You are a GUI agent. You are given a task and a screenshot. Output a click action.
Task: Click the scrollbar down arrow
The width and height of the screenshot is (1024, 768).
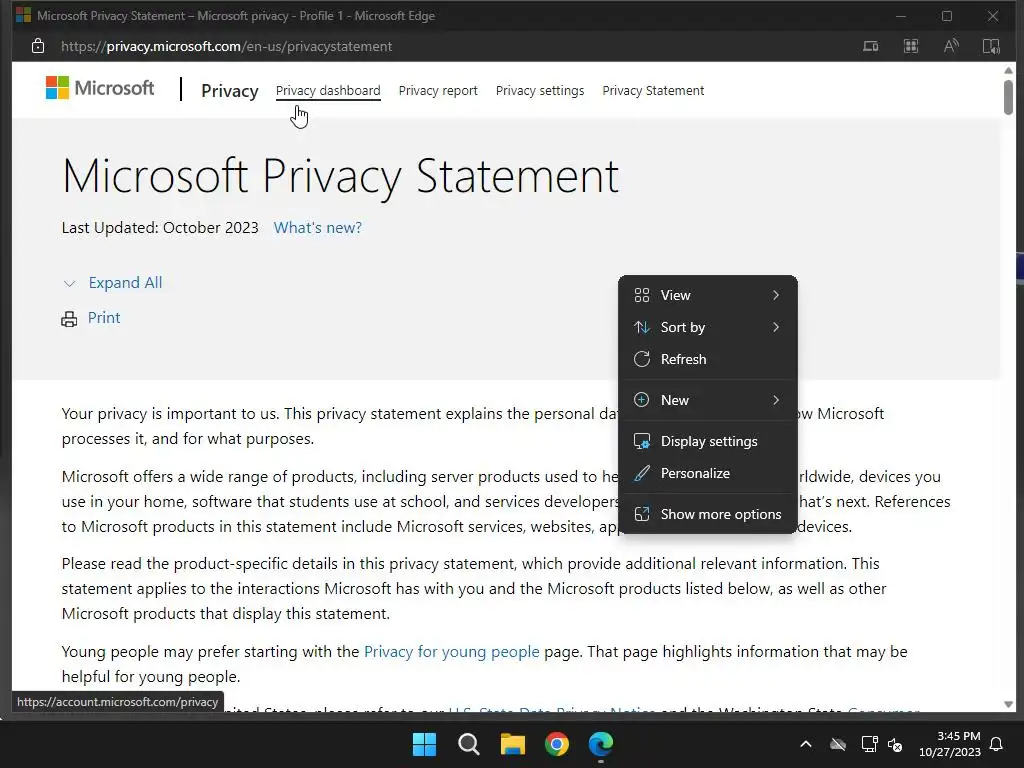[x=1008, y=704]
